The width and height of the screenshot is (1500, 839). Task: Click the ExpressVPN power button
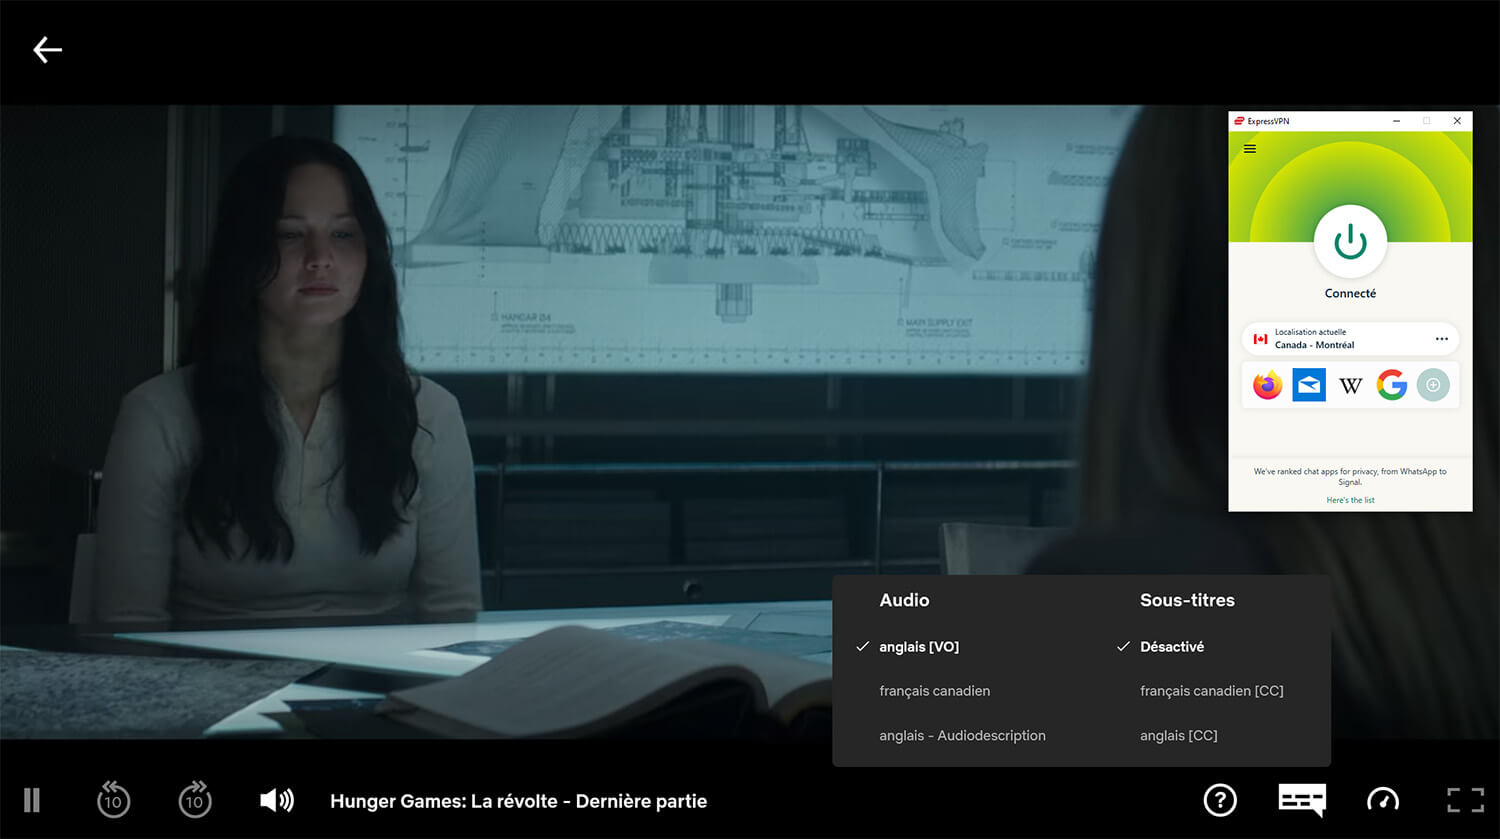point(1350,242)
